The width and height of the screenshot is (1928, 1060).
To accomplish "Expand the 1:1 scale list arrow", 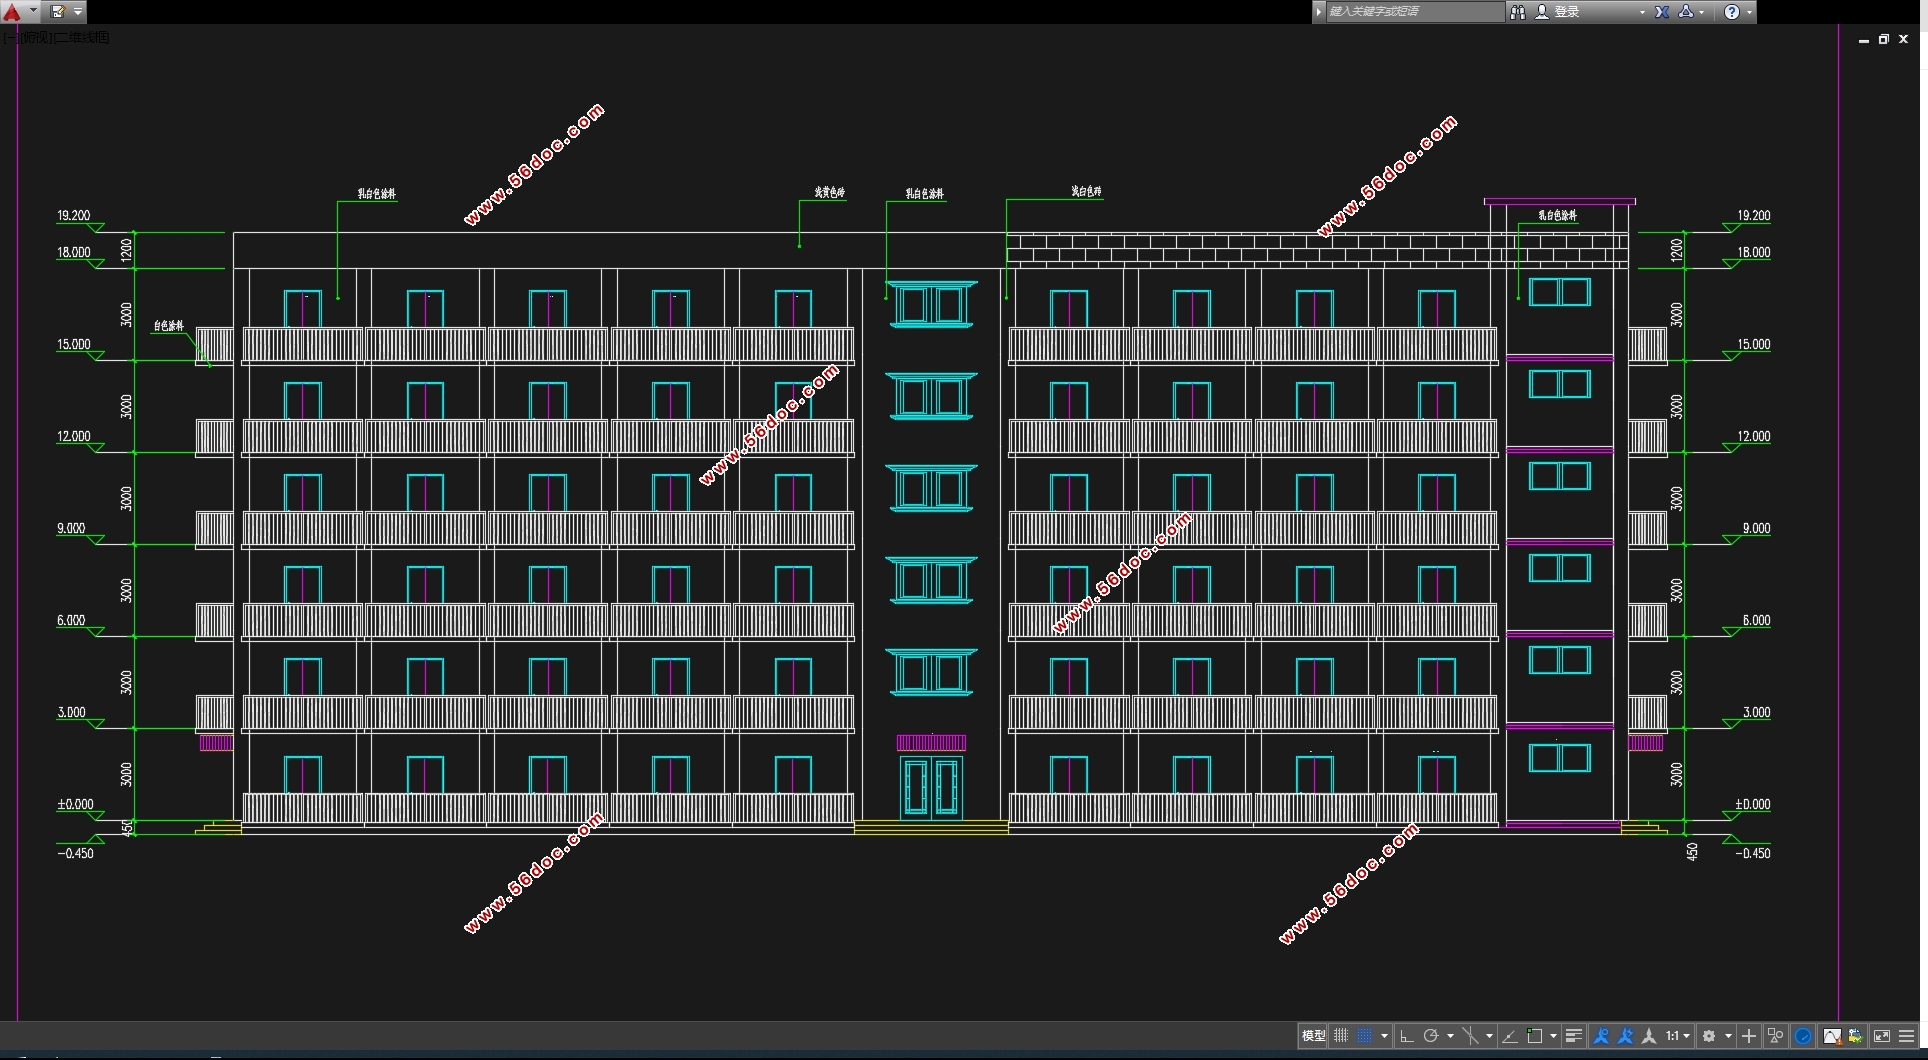I will coord(1687,1036).
